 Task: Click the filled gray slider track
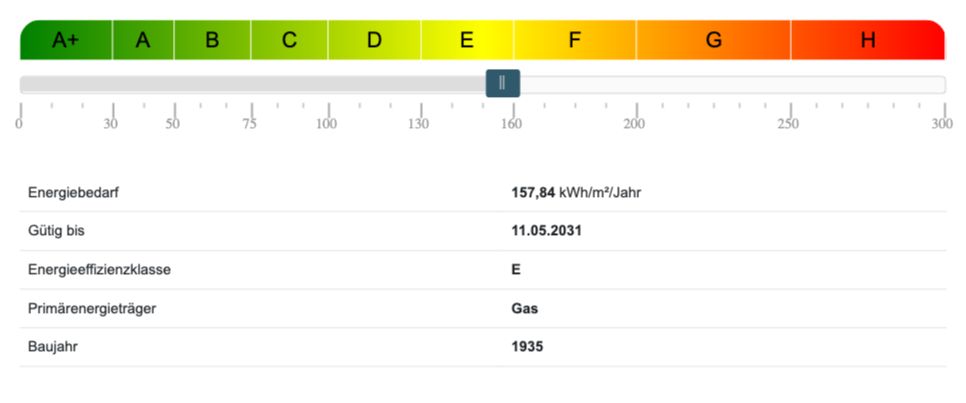tap(253, 84)
